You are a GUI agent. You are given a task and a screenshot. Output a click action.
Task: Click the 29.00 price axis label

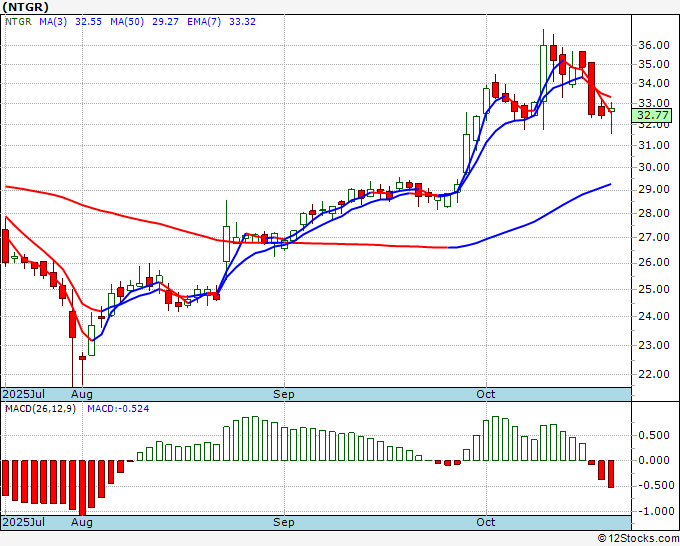[654, 190]
